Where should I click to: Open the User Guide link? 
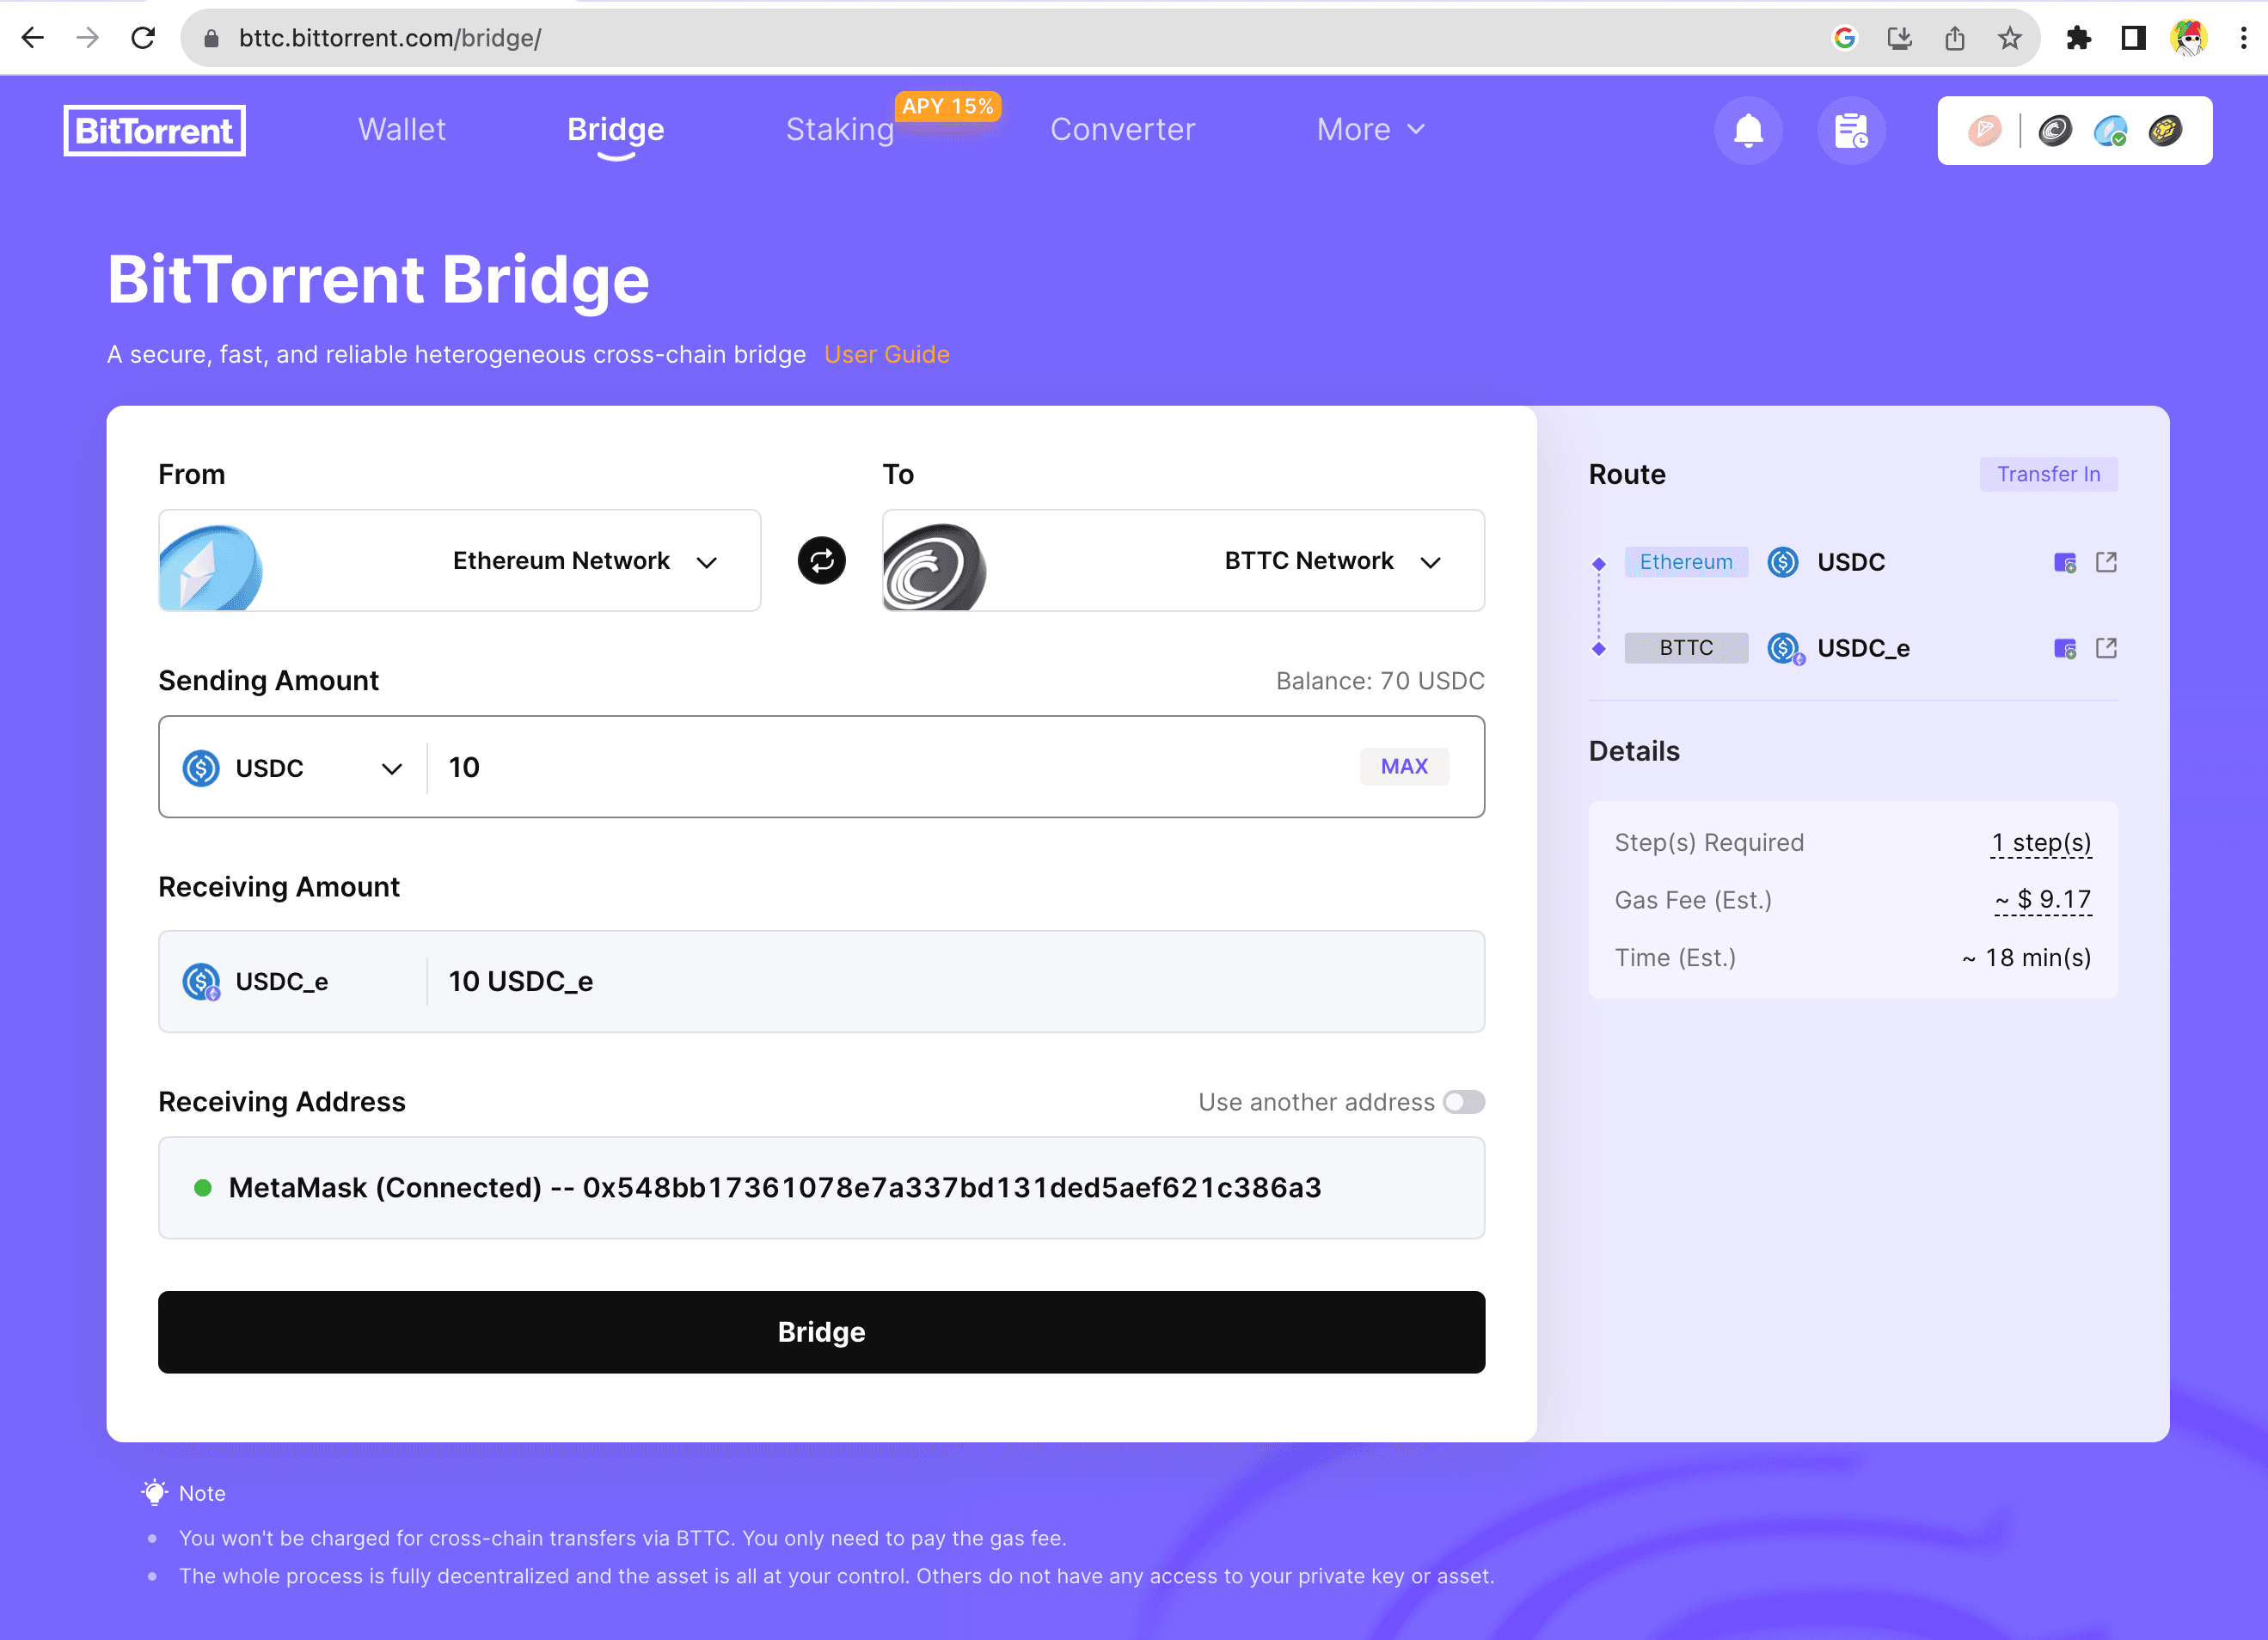(887, 355)
